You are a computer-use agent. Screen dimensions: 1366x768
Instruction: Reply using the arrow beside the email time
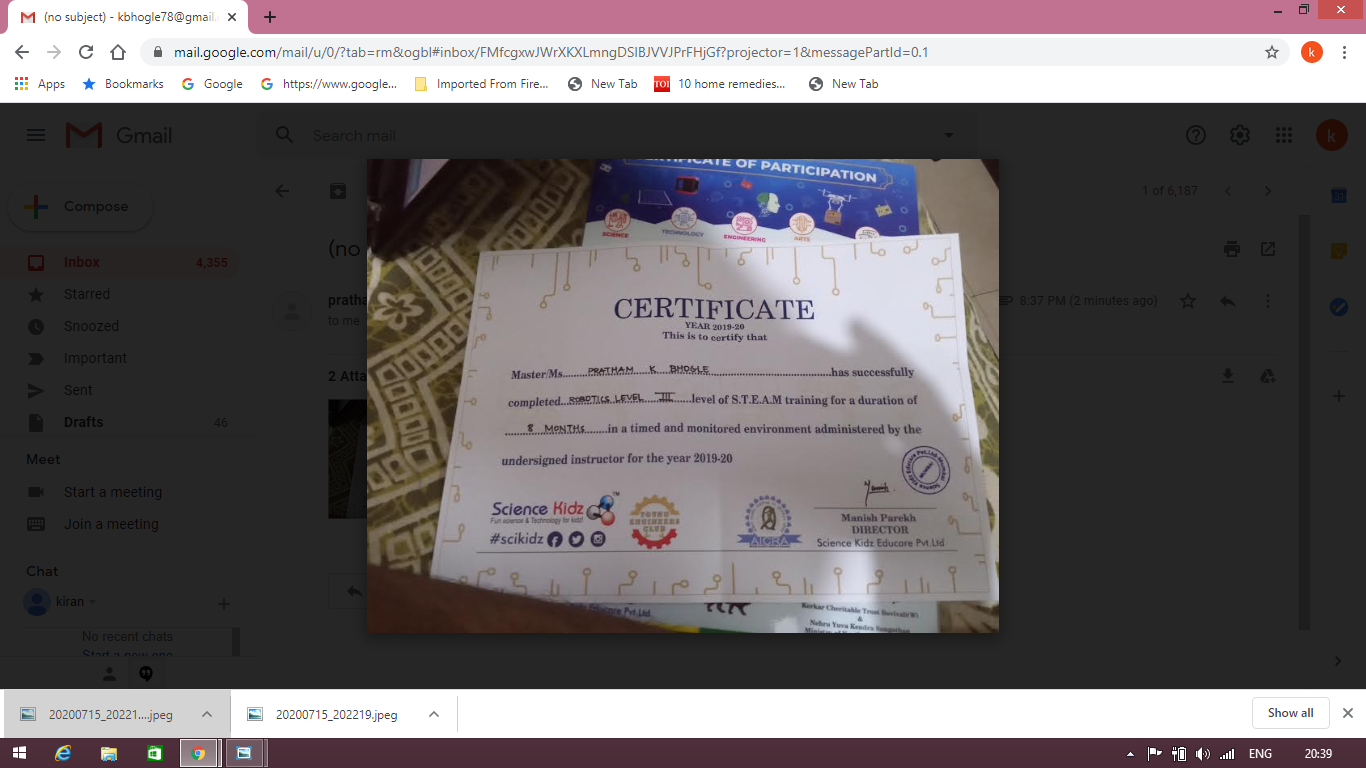tap(1228, 301)
